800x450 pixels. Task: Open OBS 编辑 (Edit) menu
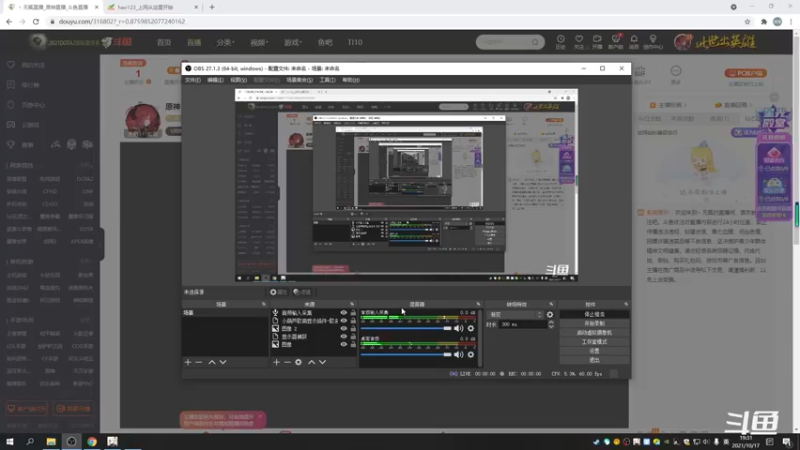215,80
